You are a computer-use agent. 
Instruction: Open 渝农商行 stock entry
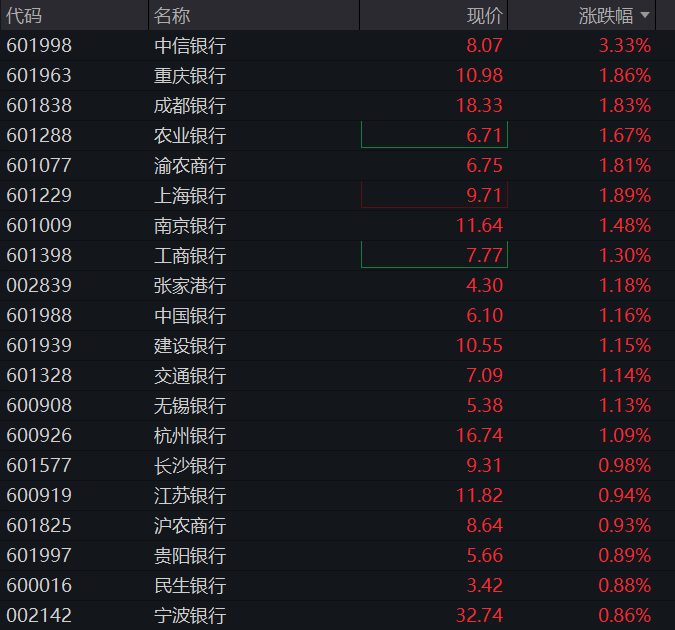pos(190,165)
